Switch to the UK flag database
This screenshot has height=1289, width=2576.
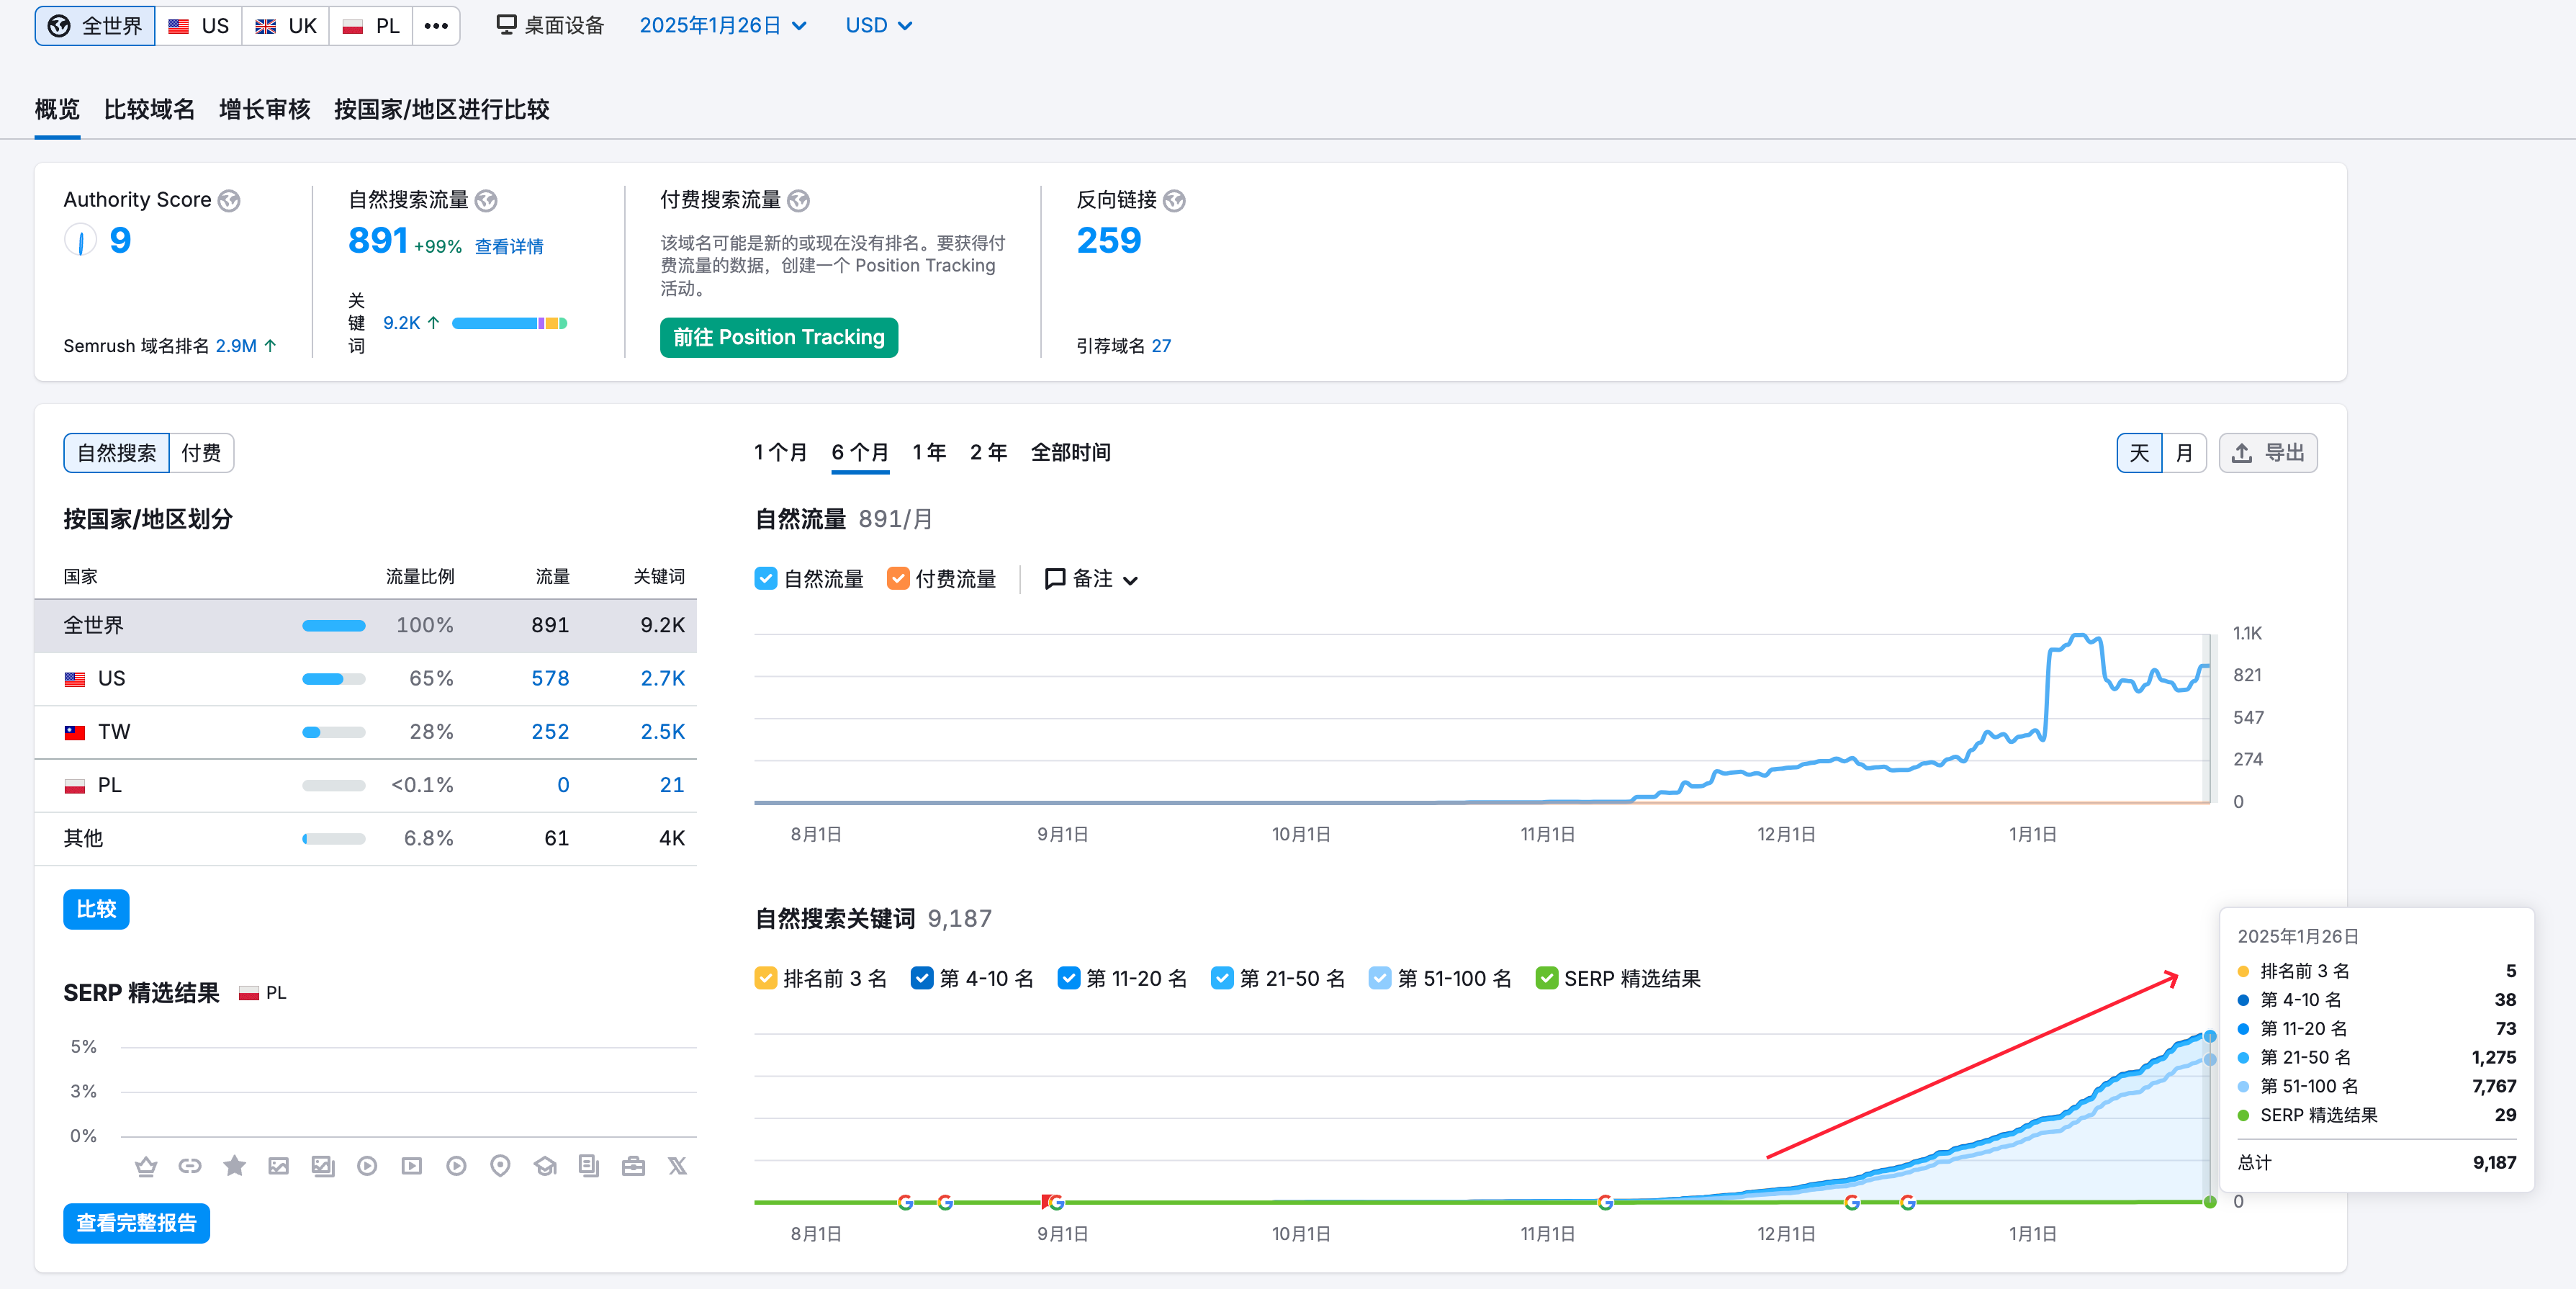285,26
